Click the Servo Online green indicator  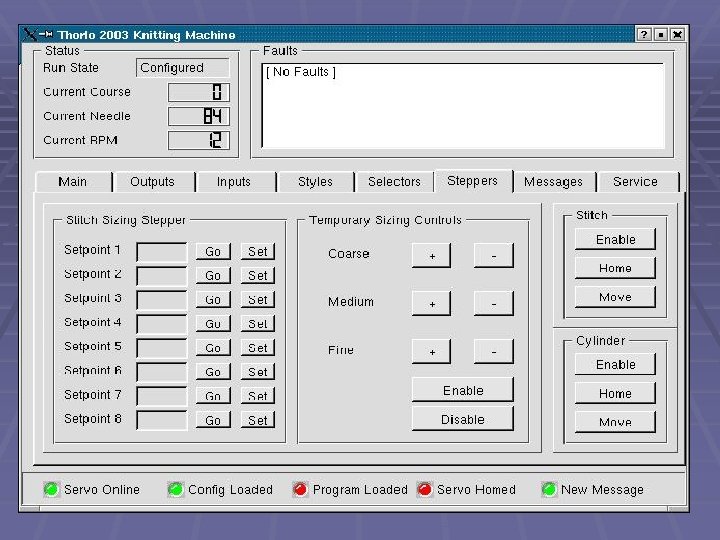51,489
